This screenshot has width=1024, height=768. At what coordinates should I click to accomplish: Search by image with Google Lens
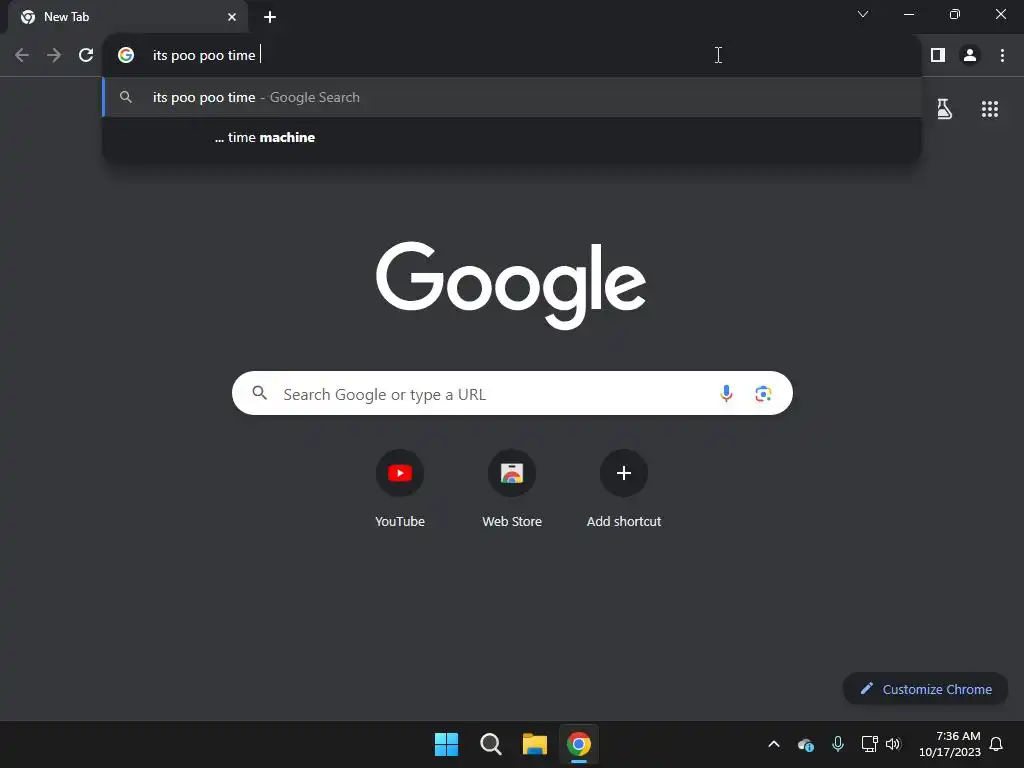(x=763, y=394)
